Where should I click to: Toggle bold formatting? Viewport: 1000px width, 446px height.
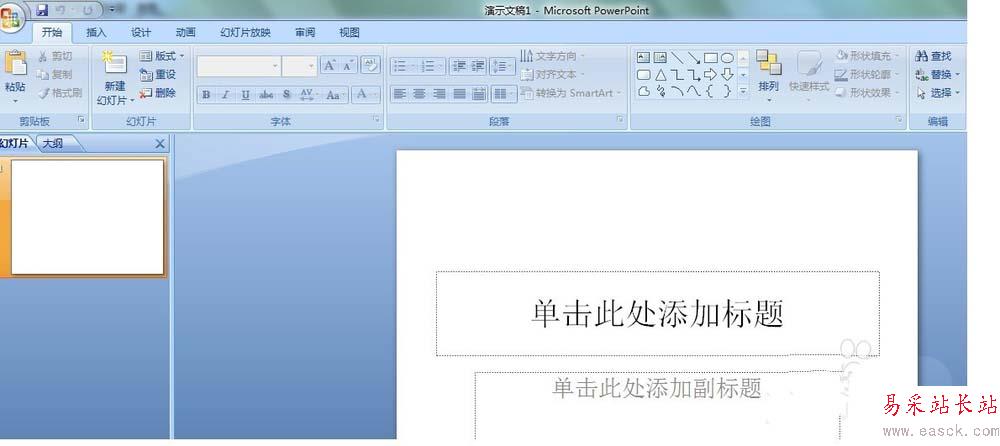pyautogui.click(x=206, y=94)
